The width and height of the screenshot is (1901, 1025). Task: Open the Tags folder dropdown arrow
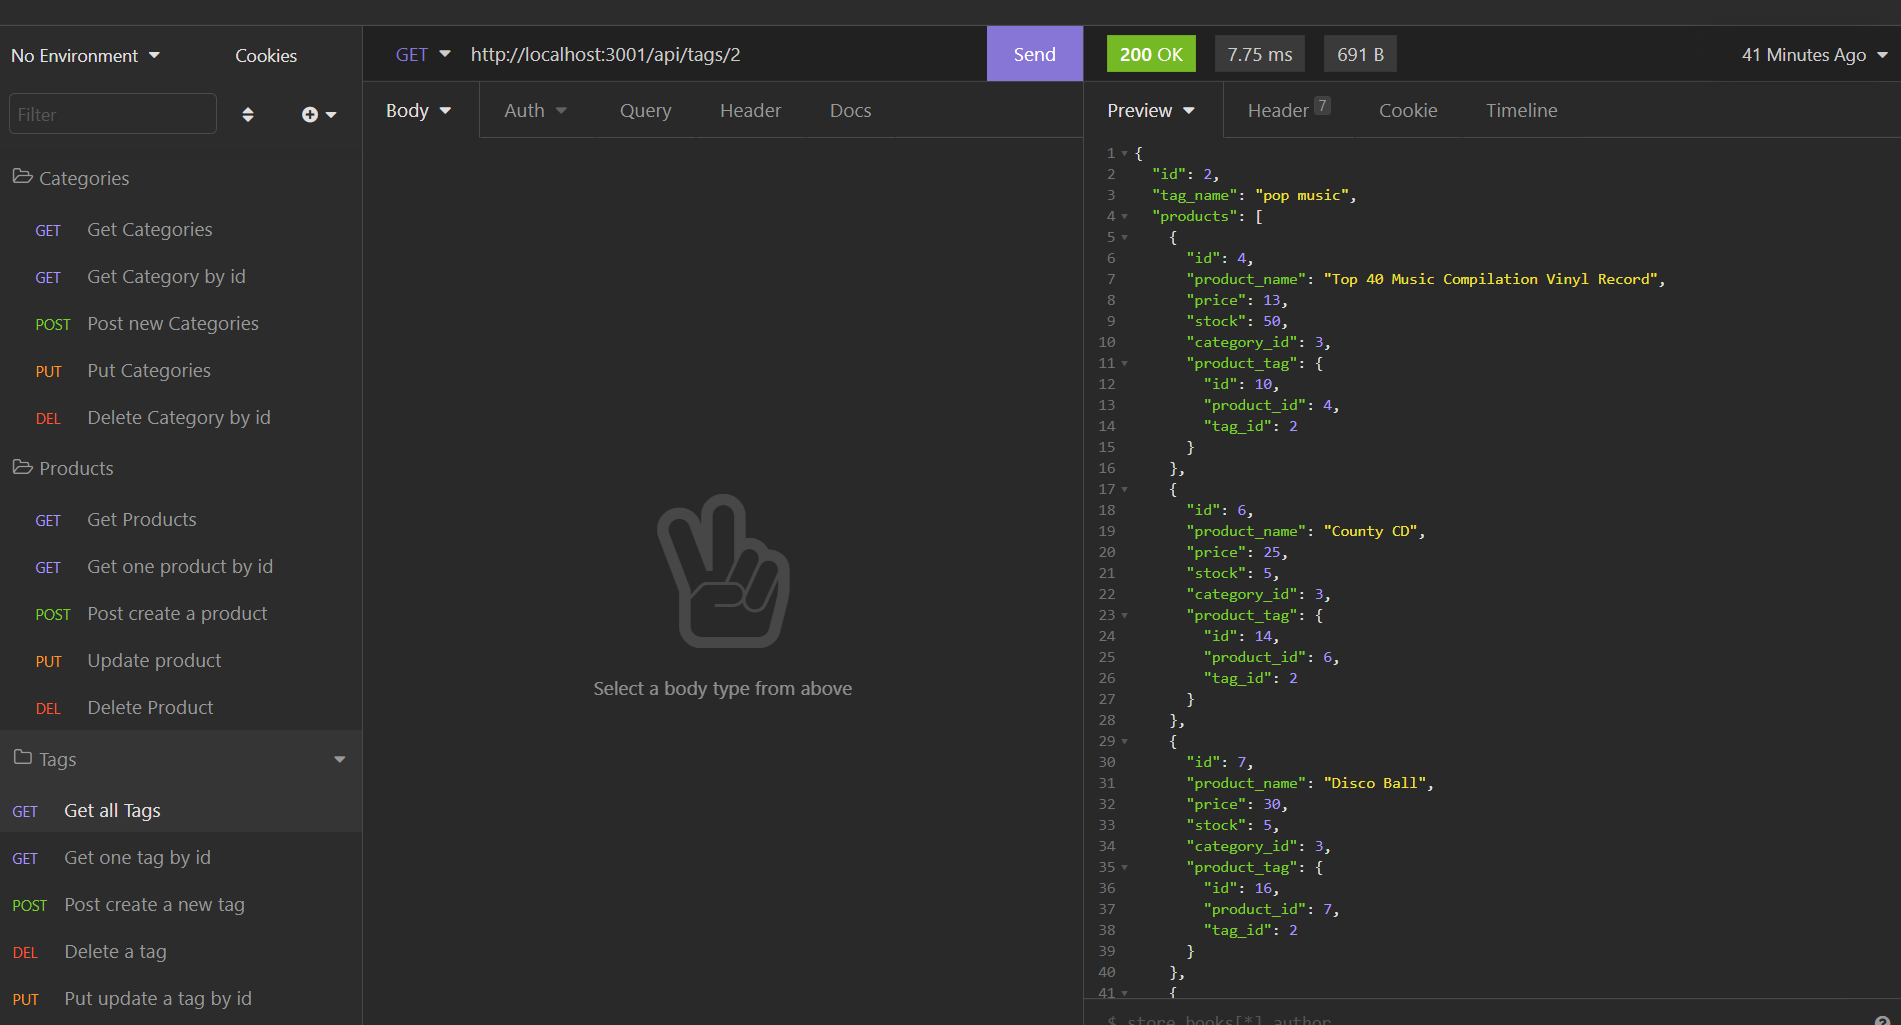point(340,759)
